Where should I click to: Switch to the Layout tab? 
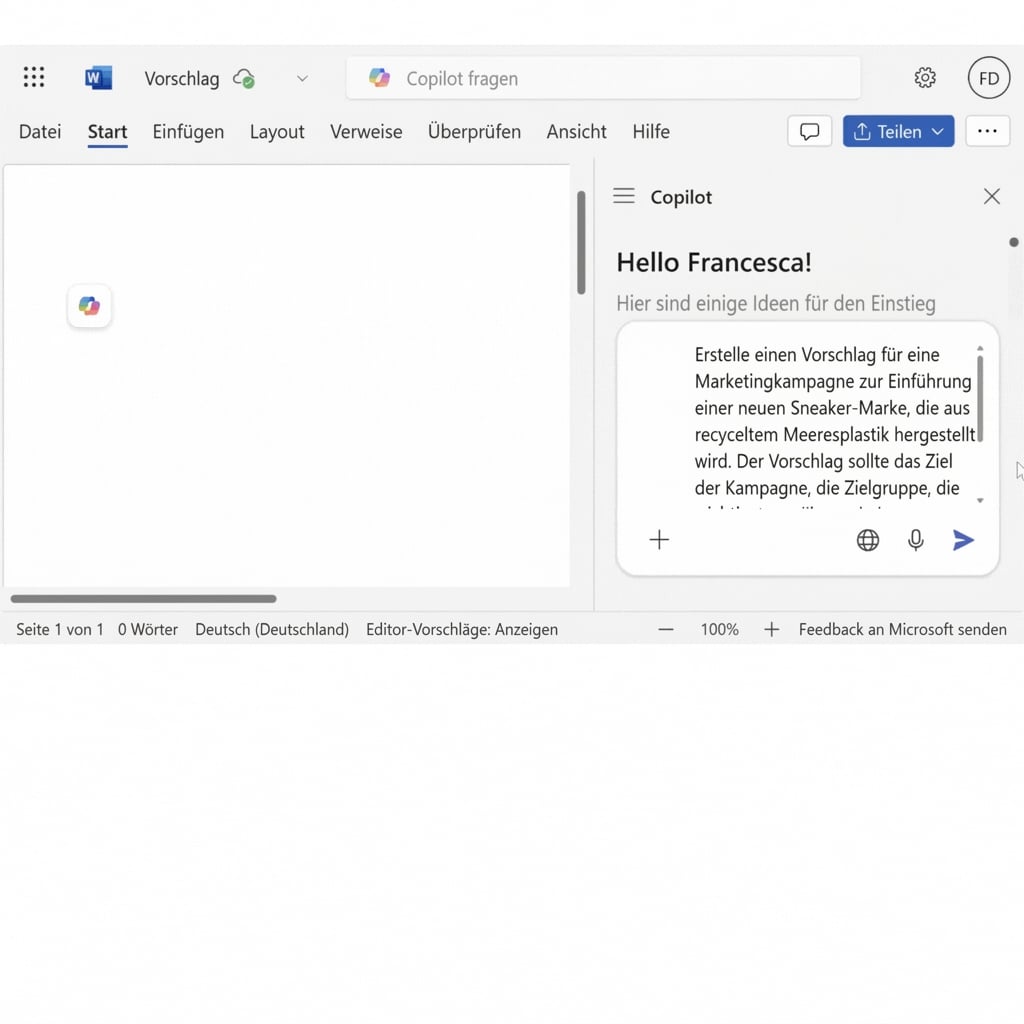[x=277, y=132]
